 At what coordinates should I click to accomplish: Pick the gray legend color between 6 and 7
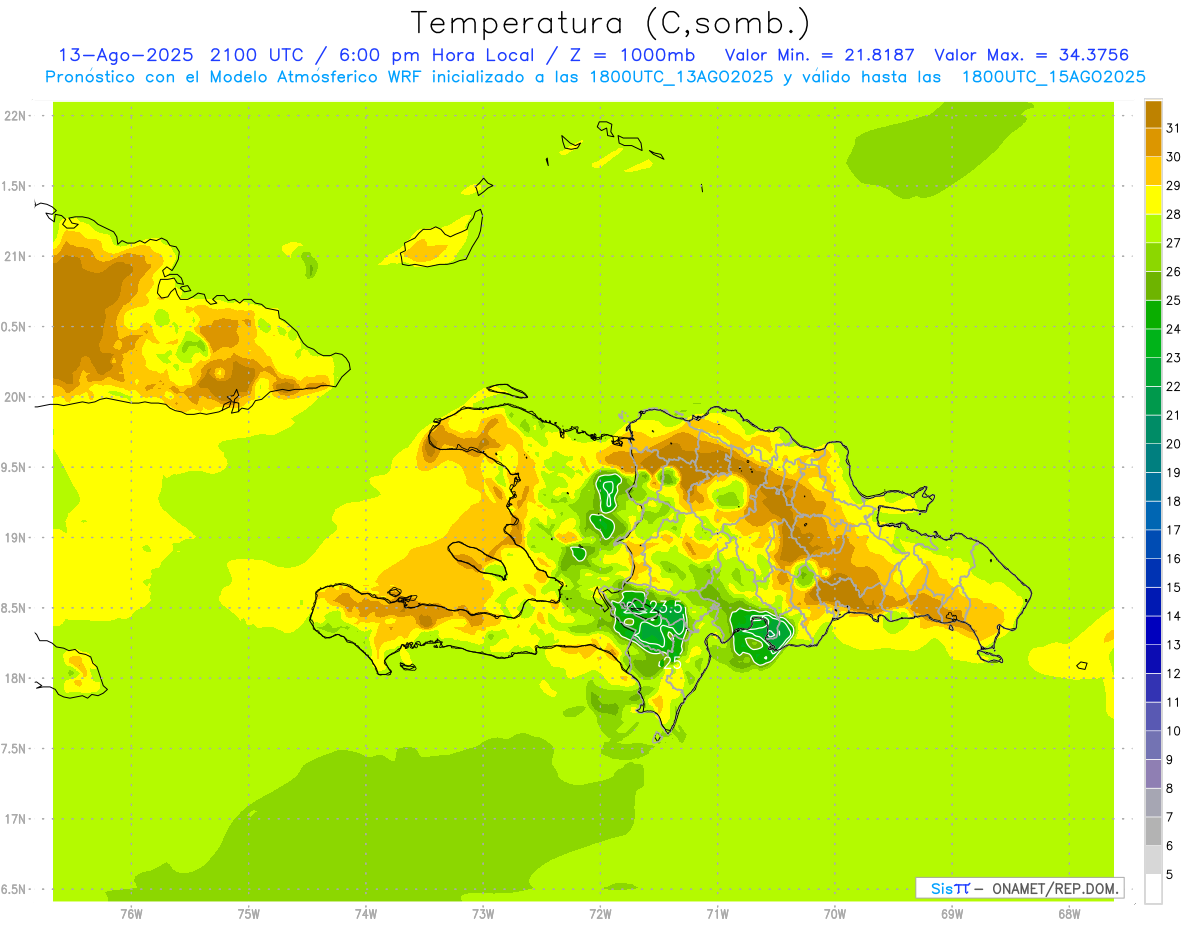(1153, 831)
